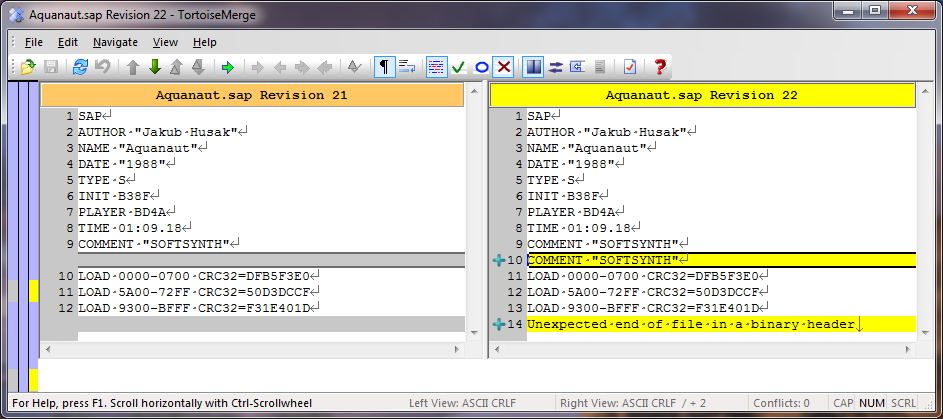Viewport: 943px width, 419px height.
Task: Go to previous difference with grey up arrow
Action: pos(133,67)
